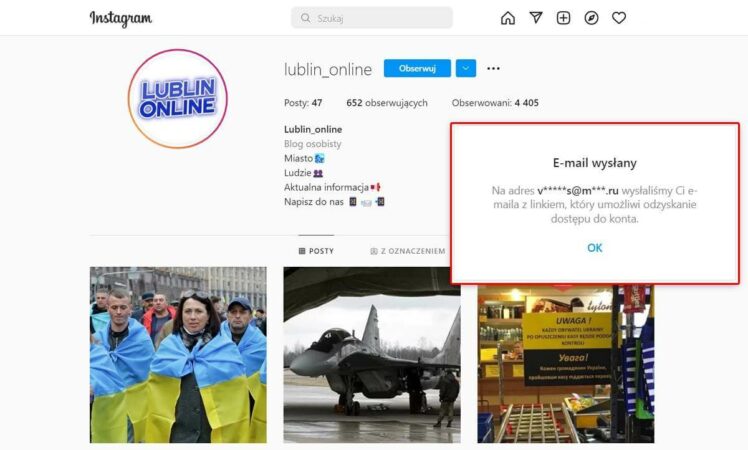The image size is (748, 450).
Task: Create new post plus icon
Action: [x=563, y=18]
